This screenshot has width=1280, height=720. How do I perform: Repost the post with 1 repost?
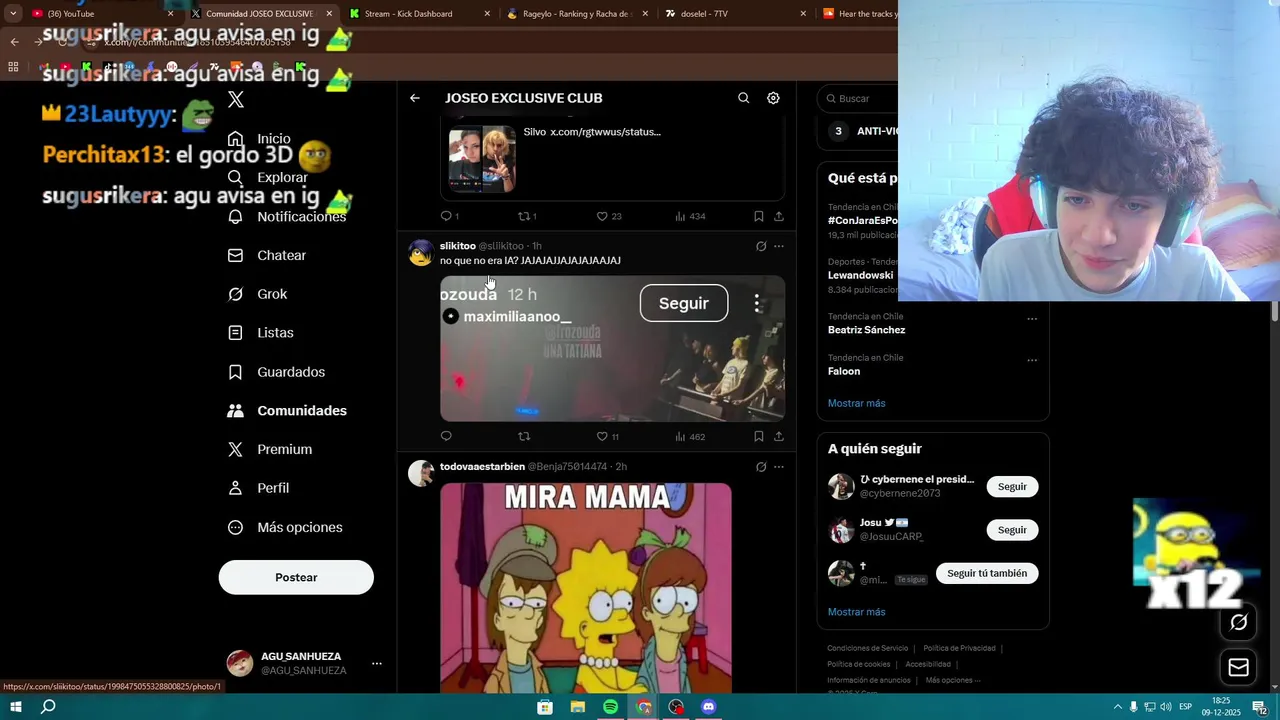(x=527, y=216)
